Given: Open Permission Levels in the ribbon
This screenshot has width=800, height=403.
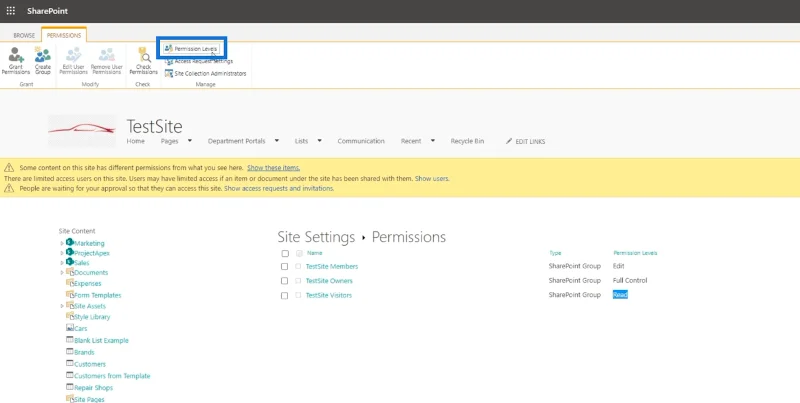Looking at the screenshot, I should point(191,48).
